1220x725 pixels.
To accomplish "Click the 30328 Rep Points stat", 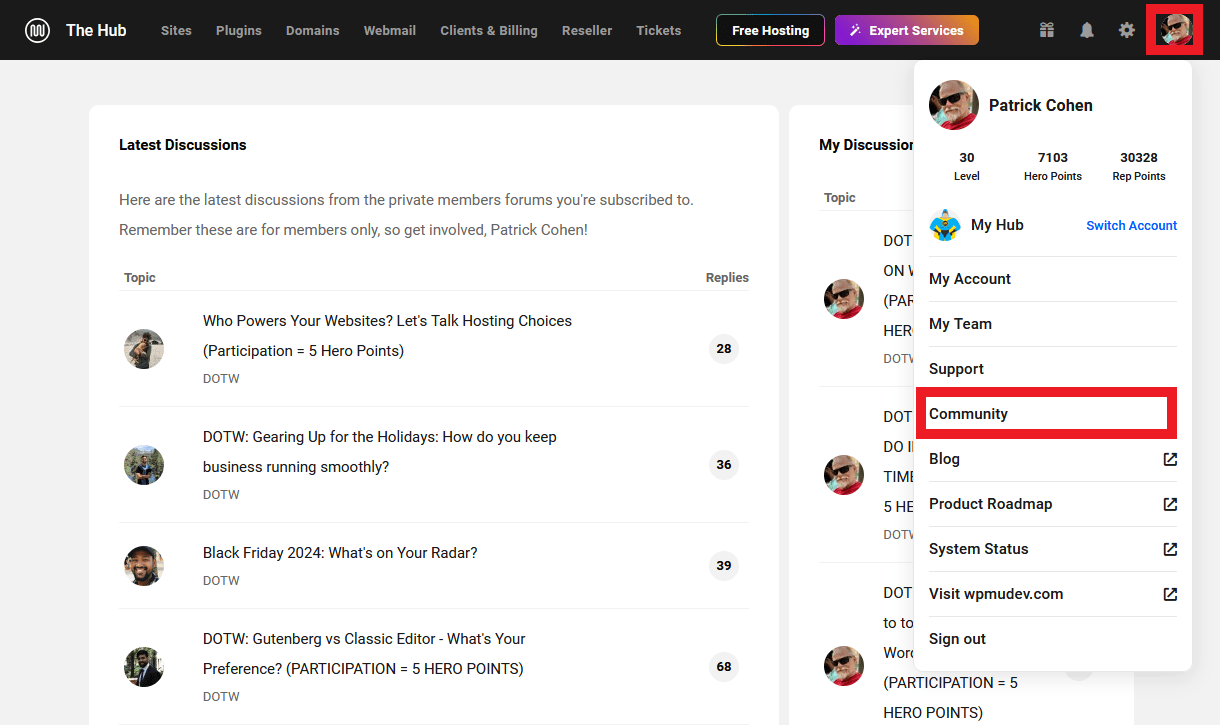I will (x=1139, y=166).
